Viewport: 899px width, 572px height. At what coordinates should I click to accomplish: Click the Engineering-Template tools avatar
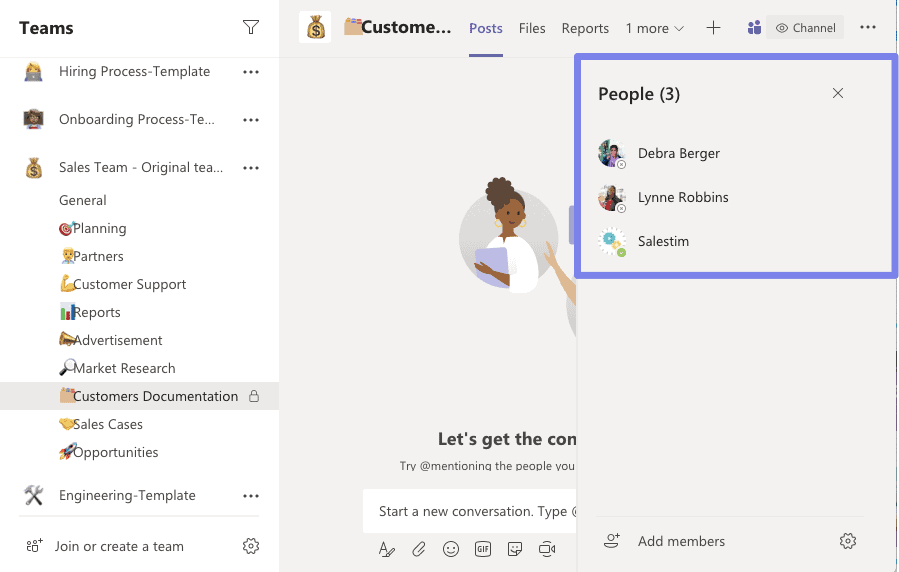[x=33, y=495]
